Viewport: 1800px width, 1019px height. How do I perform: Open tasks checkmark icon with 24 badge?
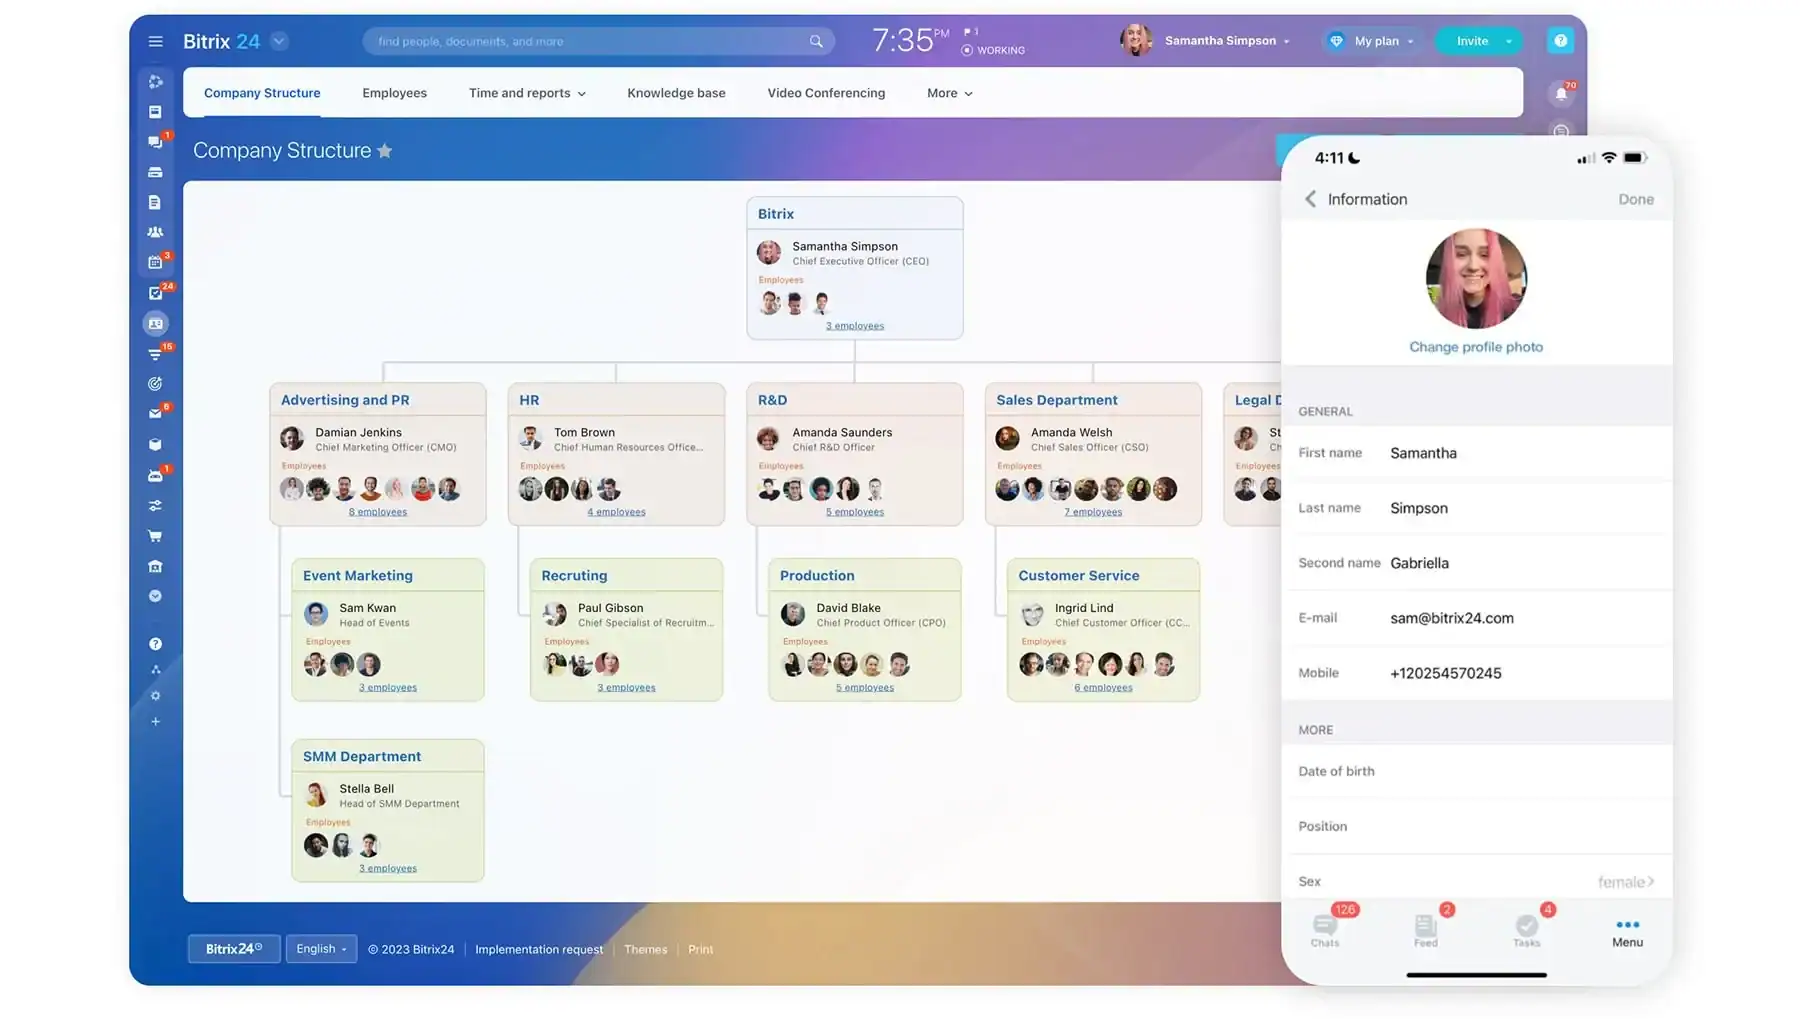pyautogui.click(x=155, y=293)
